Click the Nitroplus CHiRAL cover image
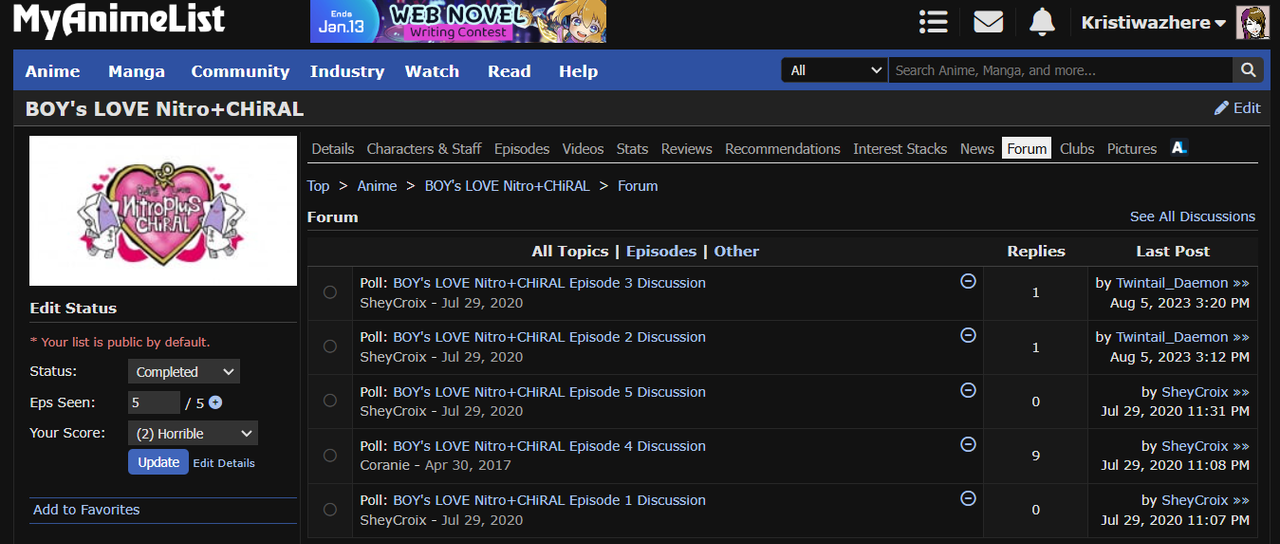Image resolution: width=1280 pixels, height=544 pixels. point(163,210)
